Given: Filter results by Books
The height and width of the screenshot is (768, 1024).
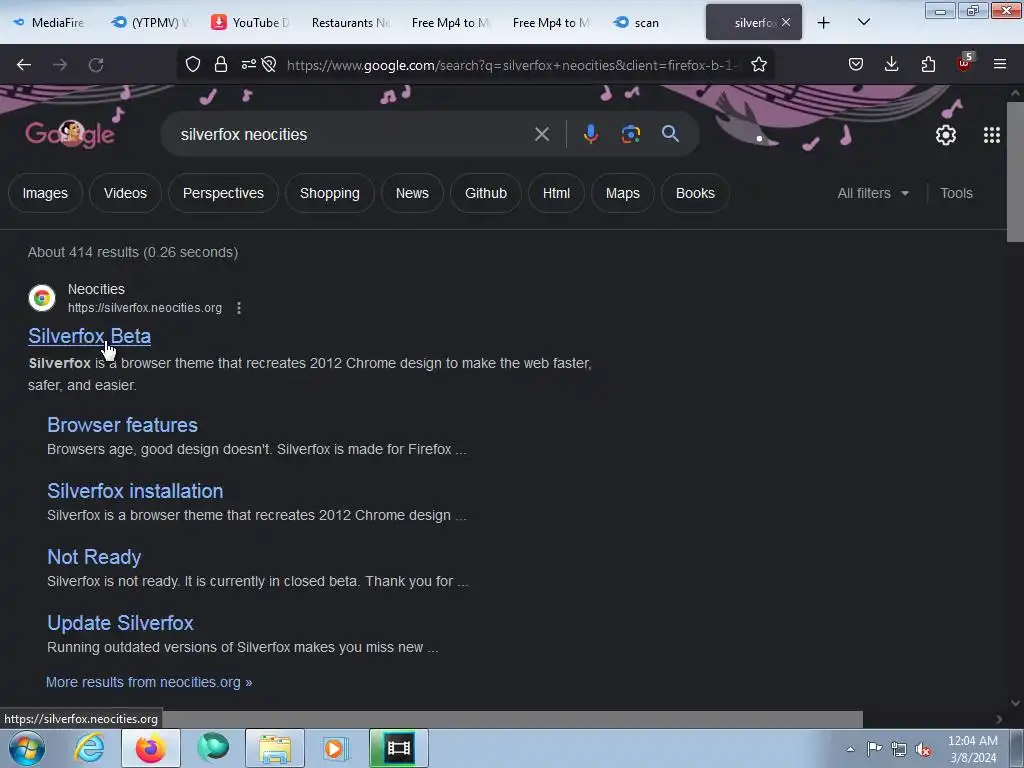Looking at the screenshot, I should 695,193.
